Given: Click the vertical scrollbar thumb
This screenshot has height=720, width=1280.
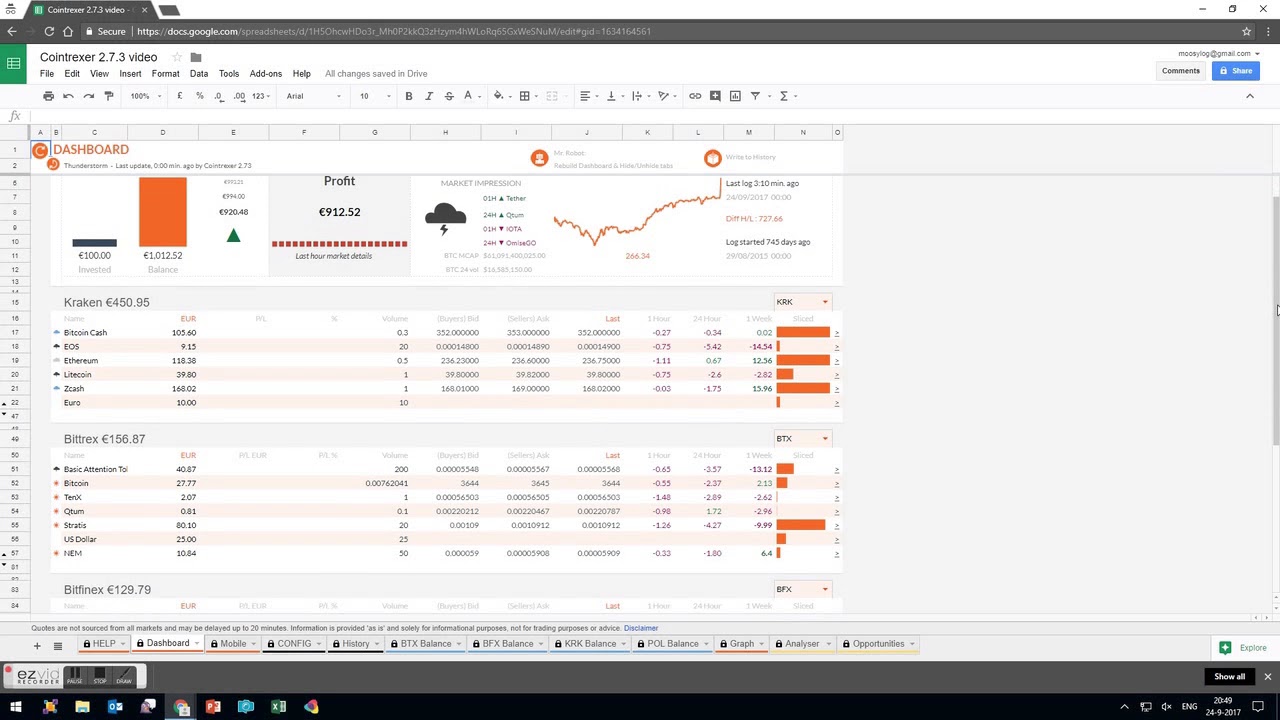Looking at the screenshot, I should pyautogui.click(x=1275, y=320).
